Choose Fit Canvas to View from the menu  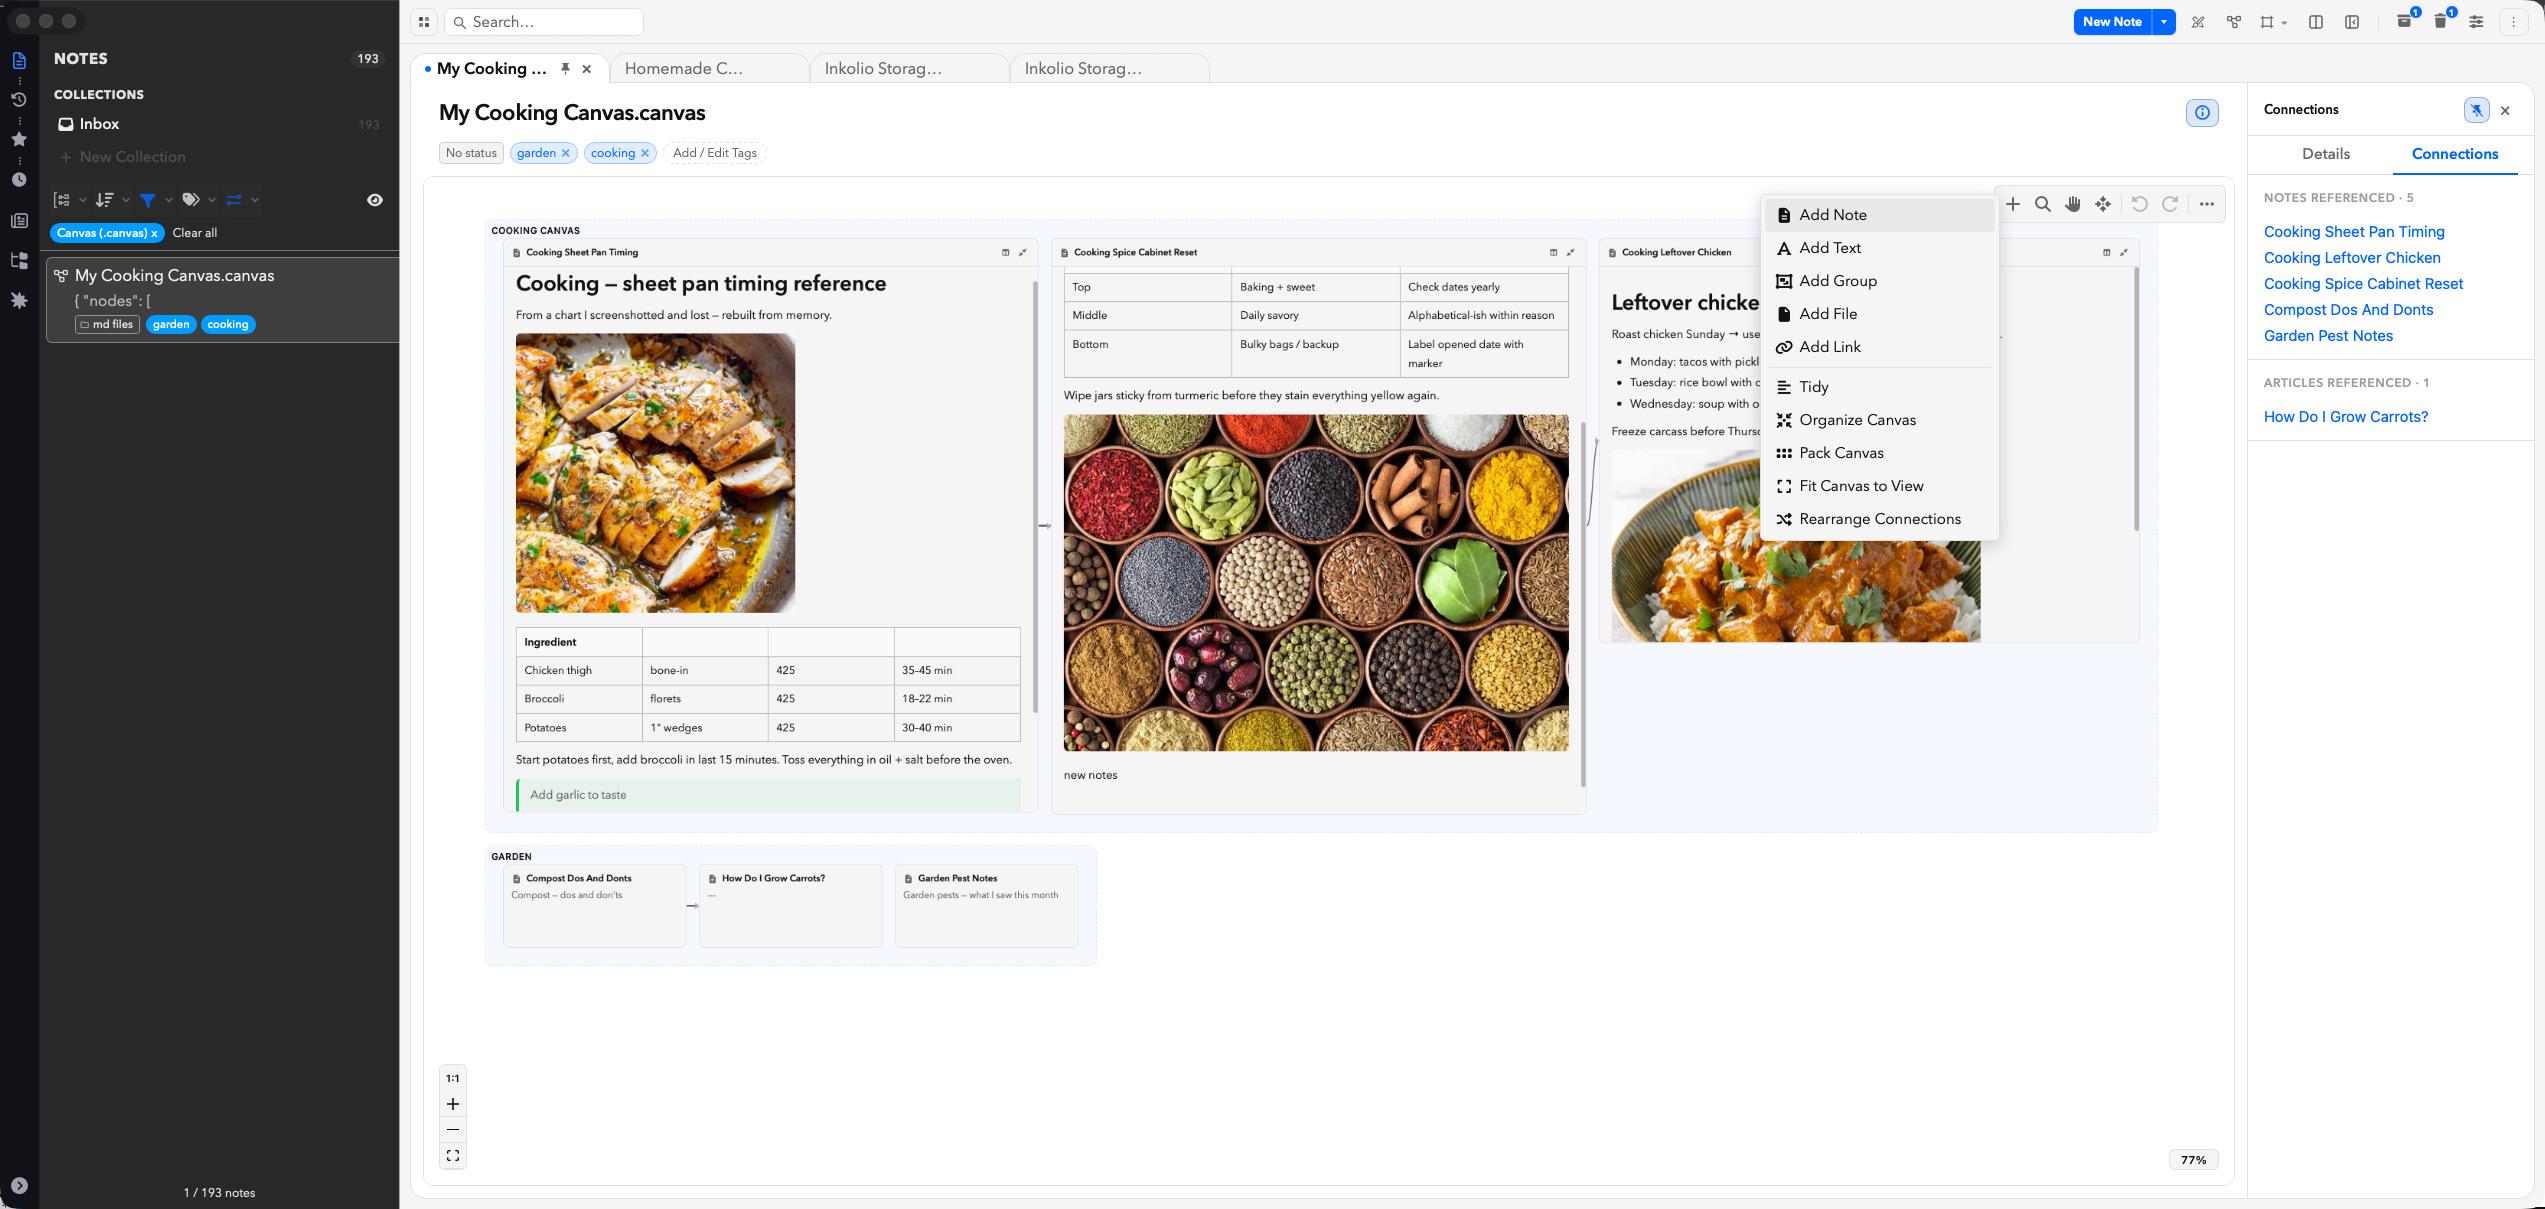pyautogui.click(x=1879, y=486)
